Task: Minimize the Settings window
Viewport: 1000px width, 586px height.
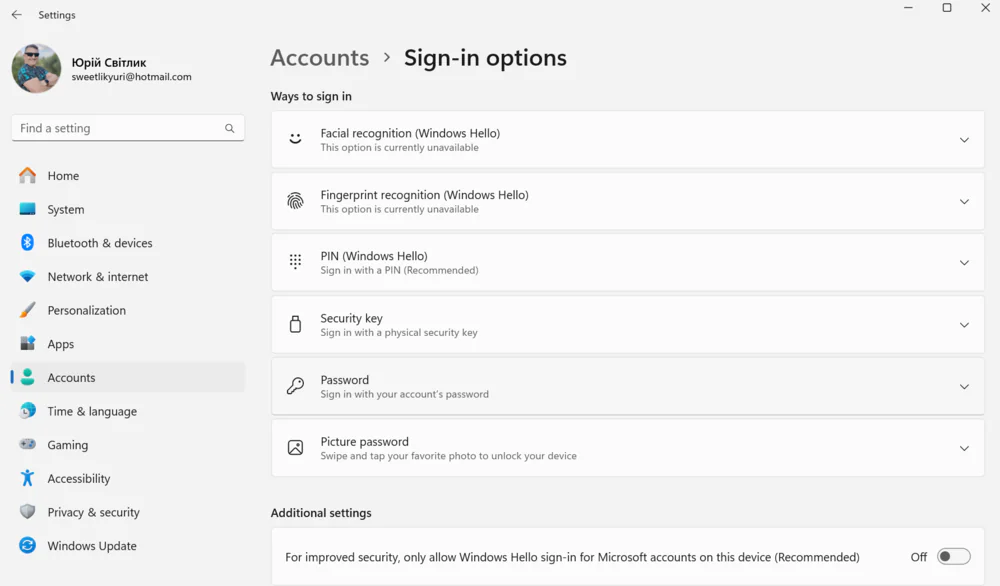Action: click(x=908, y=8)
